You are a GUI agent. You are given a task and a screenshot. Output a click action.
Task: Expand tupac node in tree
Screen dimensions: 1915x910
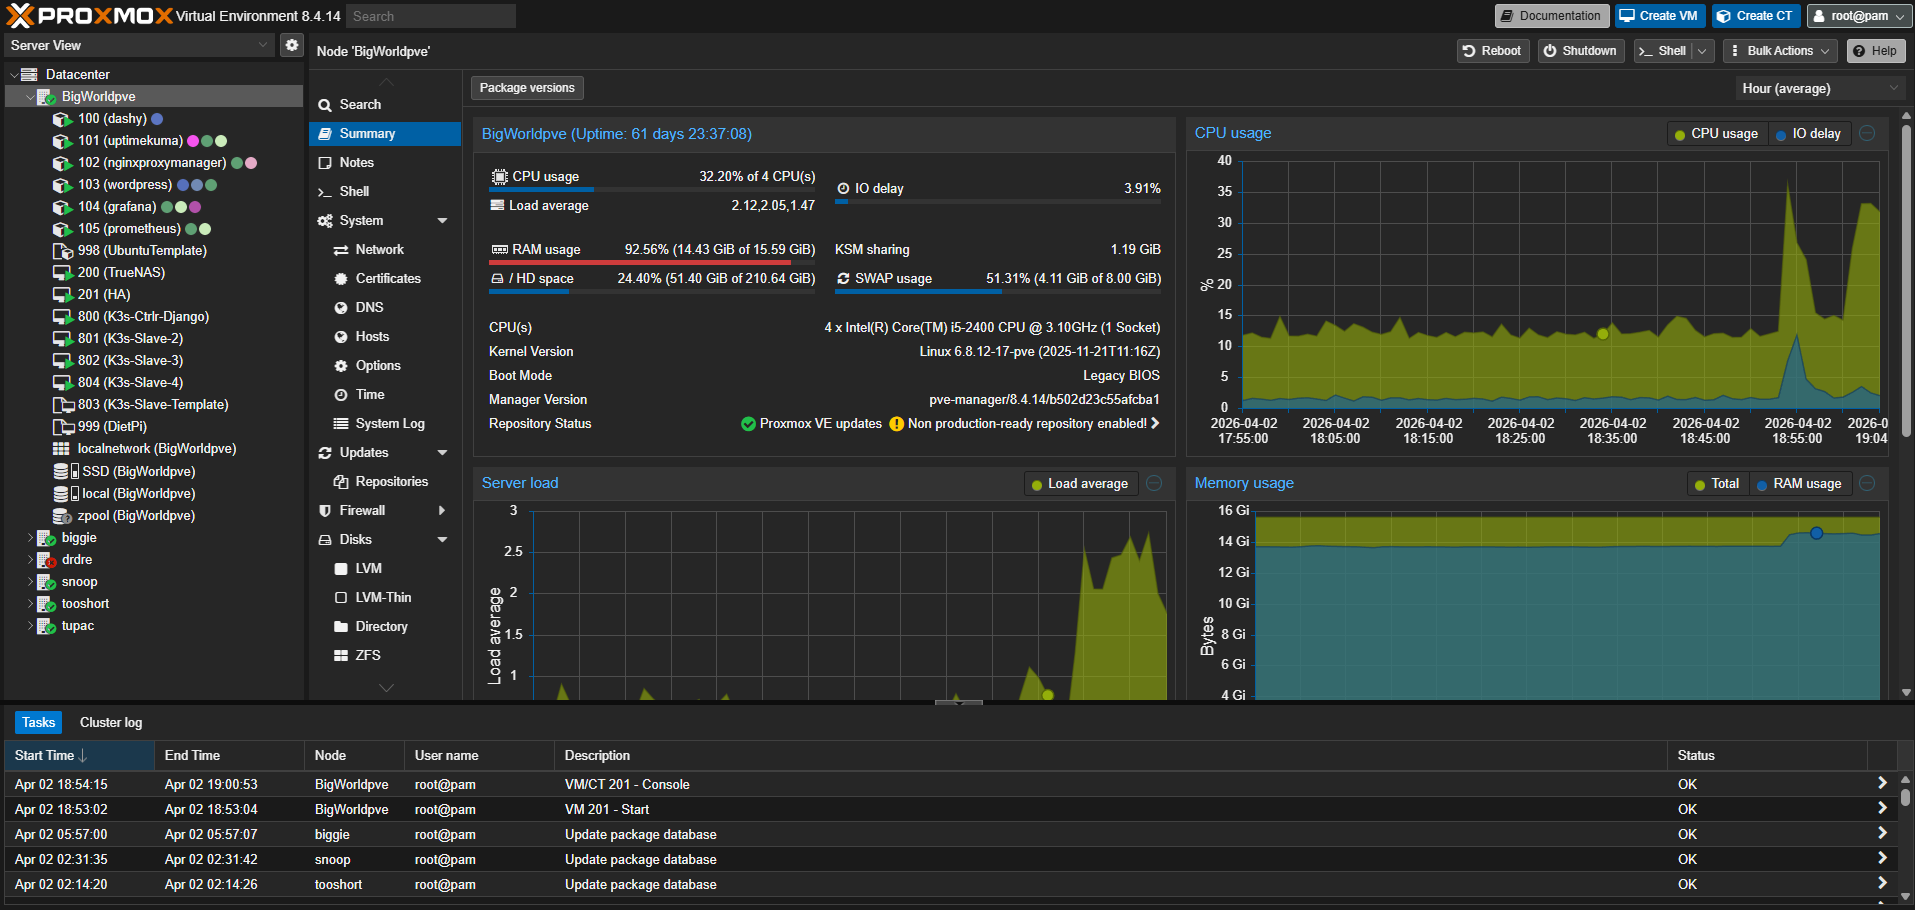[x=30, y=626]
